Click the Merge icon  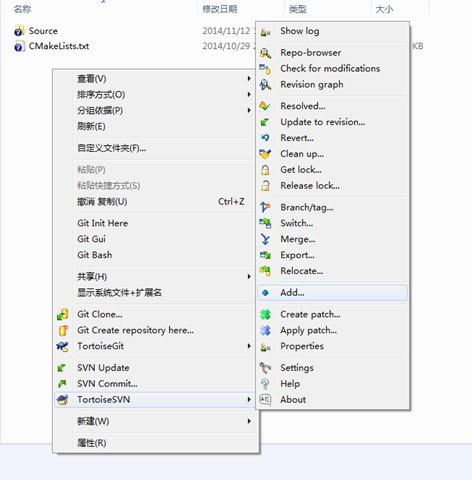265,239
